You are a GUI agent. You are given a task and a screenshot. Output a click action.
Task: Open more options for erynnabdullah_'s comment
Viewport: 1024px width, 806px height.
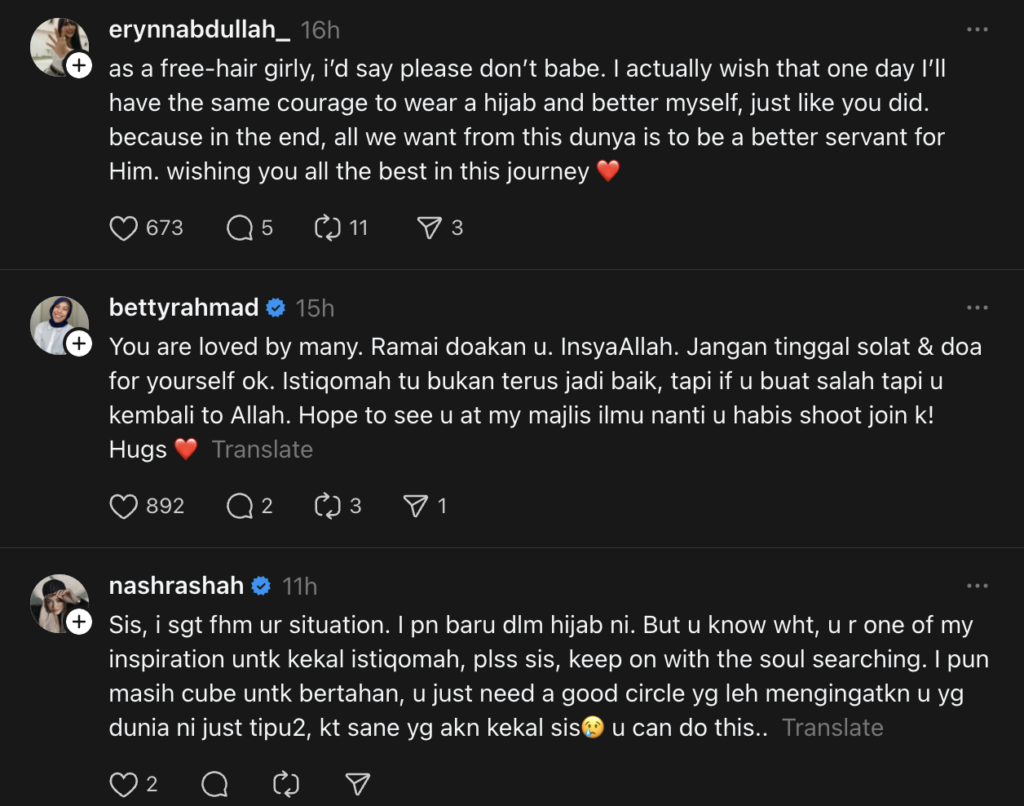(x=977, y=30)
